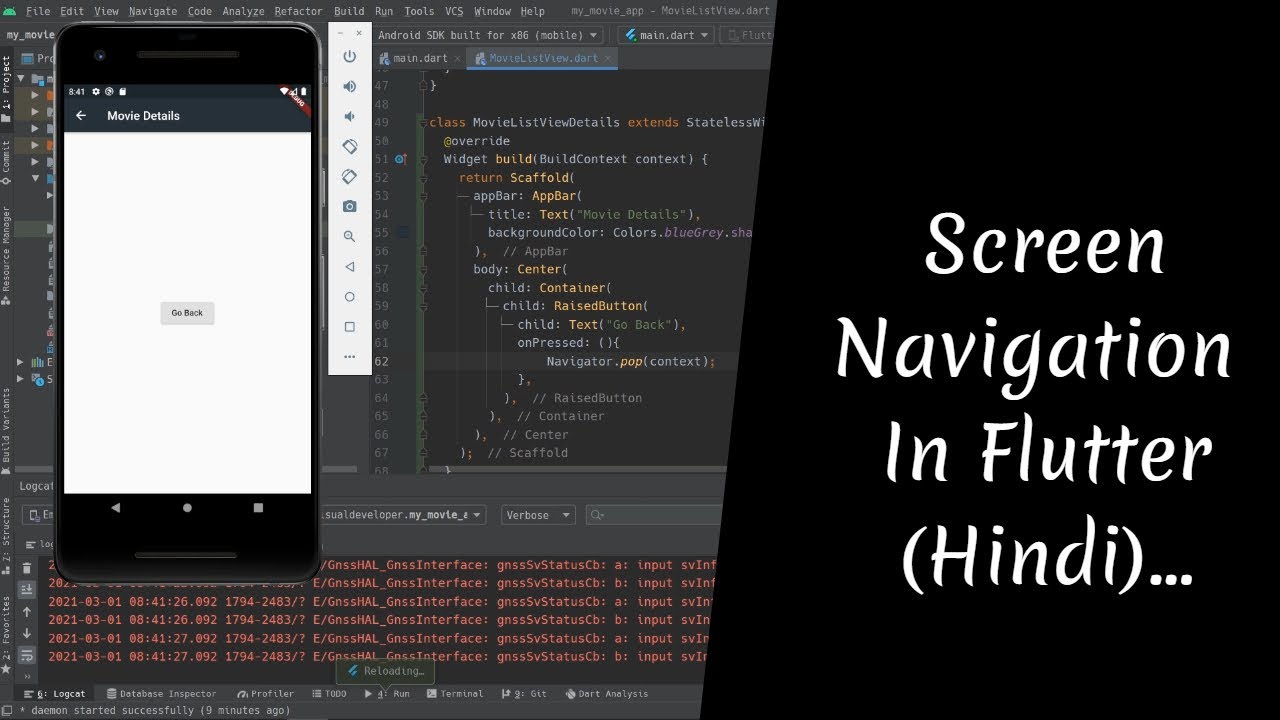
Task: Click the color swatch on line 55 gutter
Action: (403, 232)
